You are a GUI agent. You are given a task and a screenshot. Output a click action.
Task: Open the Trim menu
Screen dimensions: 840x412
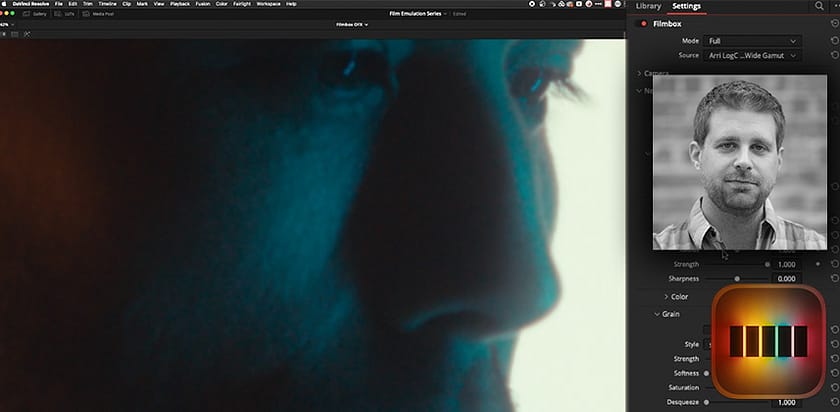[x=88, y=4]
